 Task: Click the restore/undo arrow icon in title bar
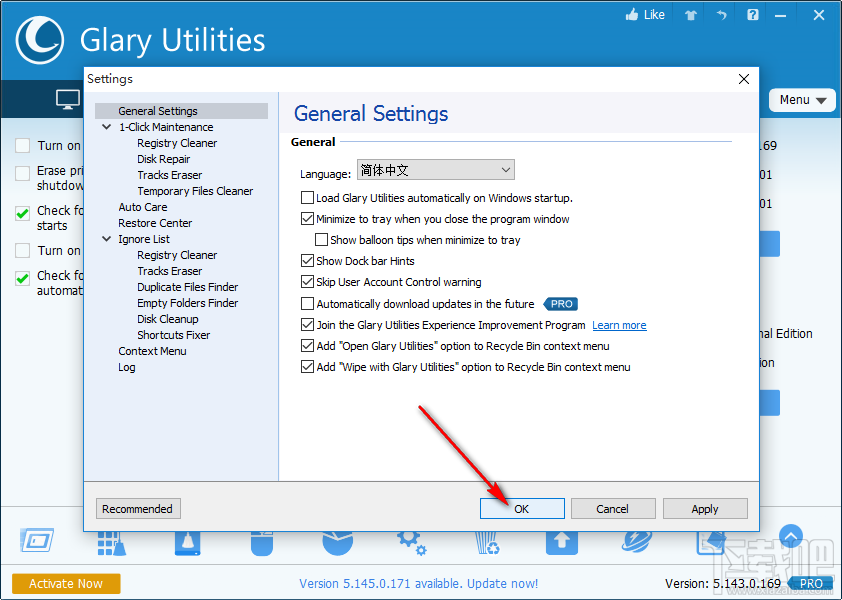pos(720,14)
